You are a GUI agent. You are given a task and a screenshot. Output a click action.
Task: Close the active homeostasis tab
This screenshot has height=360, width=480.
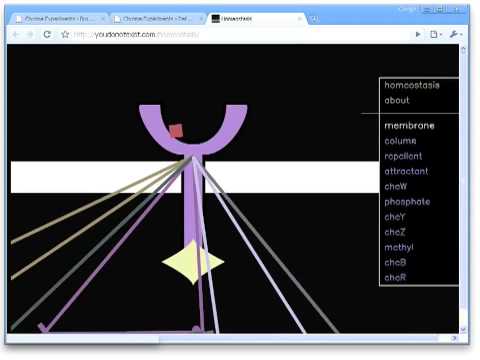tap(299, 19)
